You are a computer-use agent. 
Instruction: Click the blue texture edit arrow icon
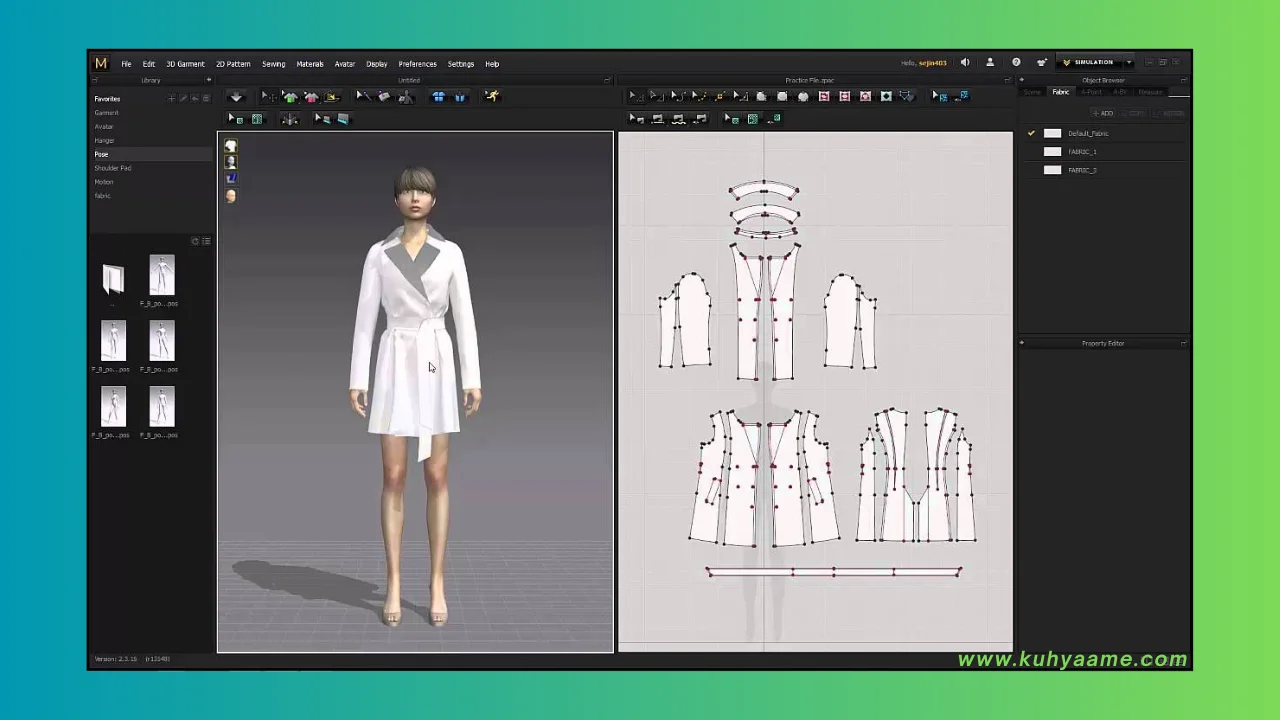click(939, 96)
